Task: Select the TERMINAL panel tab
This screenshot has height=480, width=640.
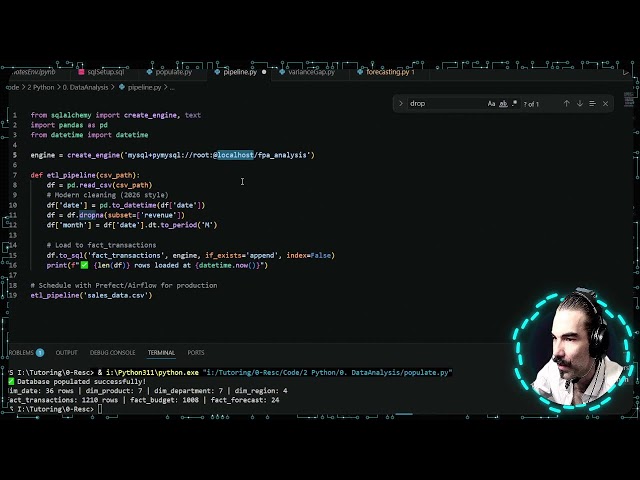Action: pos(161,353)
